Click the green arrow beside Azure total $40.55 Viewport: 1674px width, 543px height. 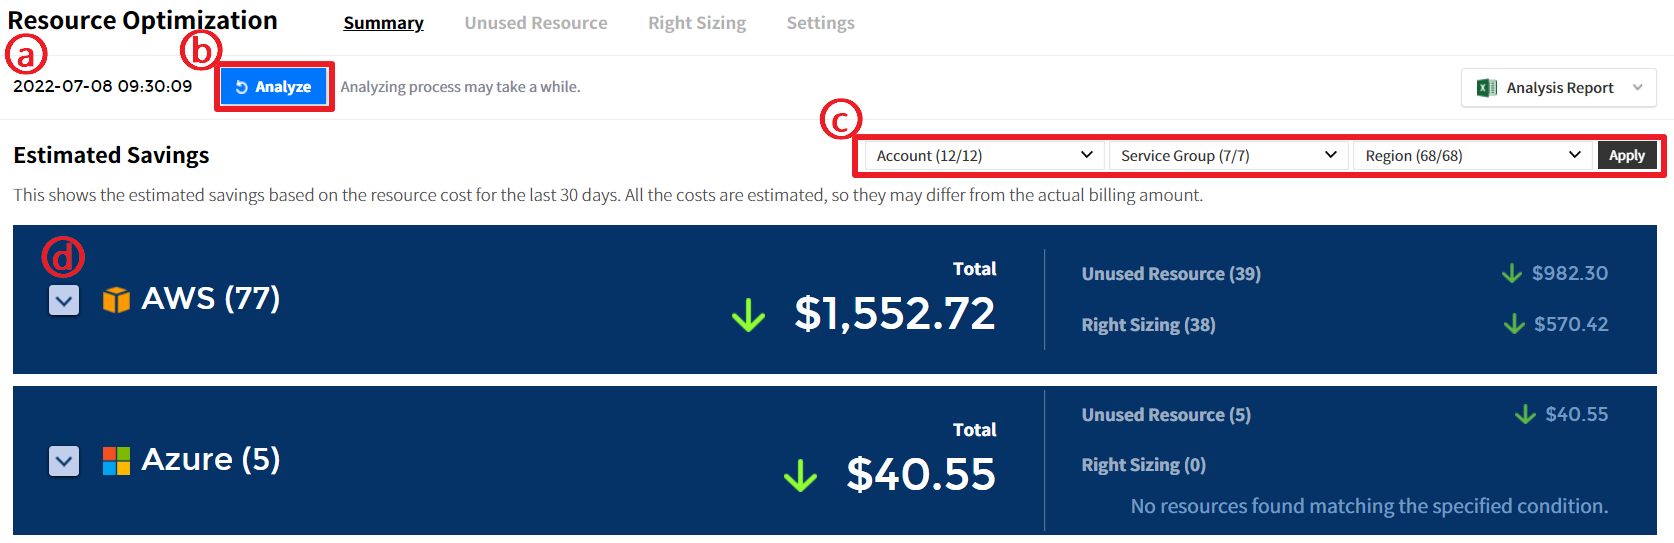(800, 476)
